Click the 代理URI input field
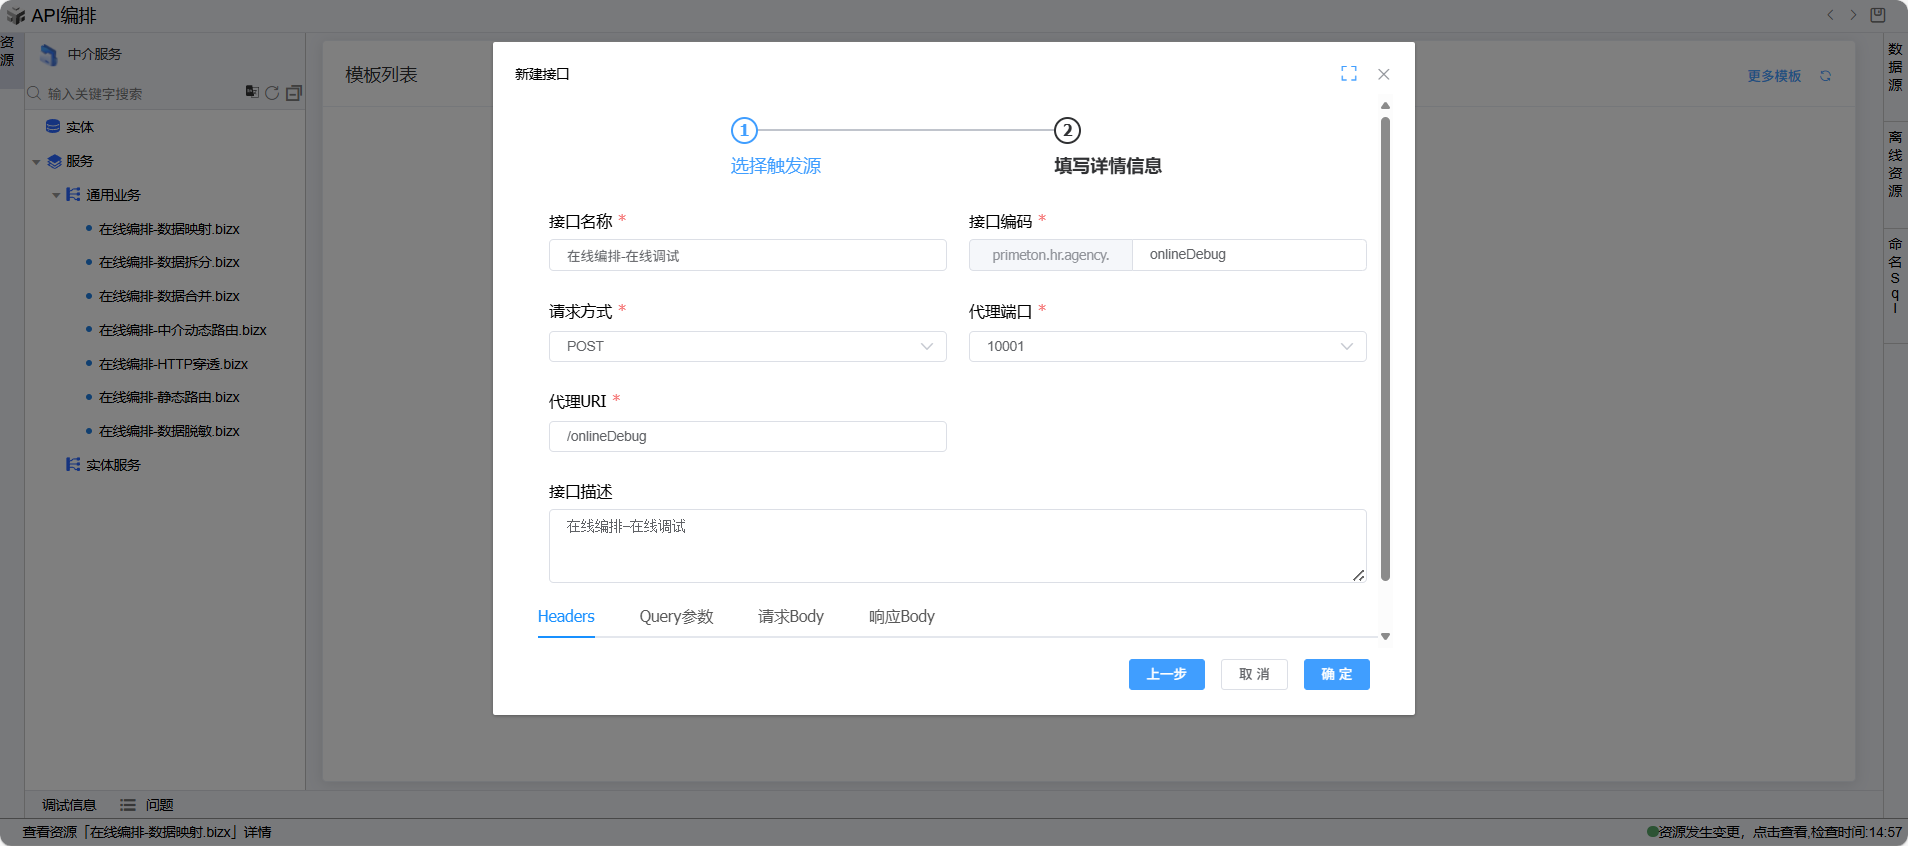 tap(747, 436)
